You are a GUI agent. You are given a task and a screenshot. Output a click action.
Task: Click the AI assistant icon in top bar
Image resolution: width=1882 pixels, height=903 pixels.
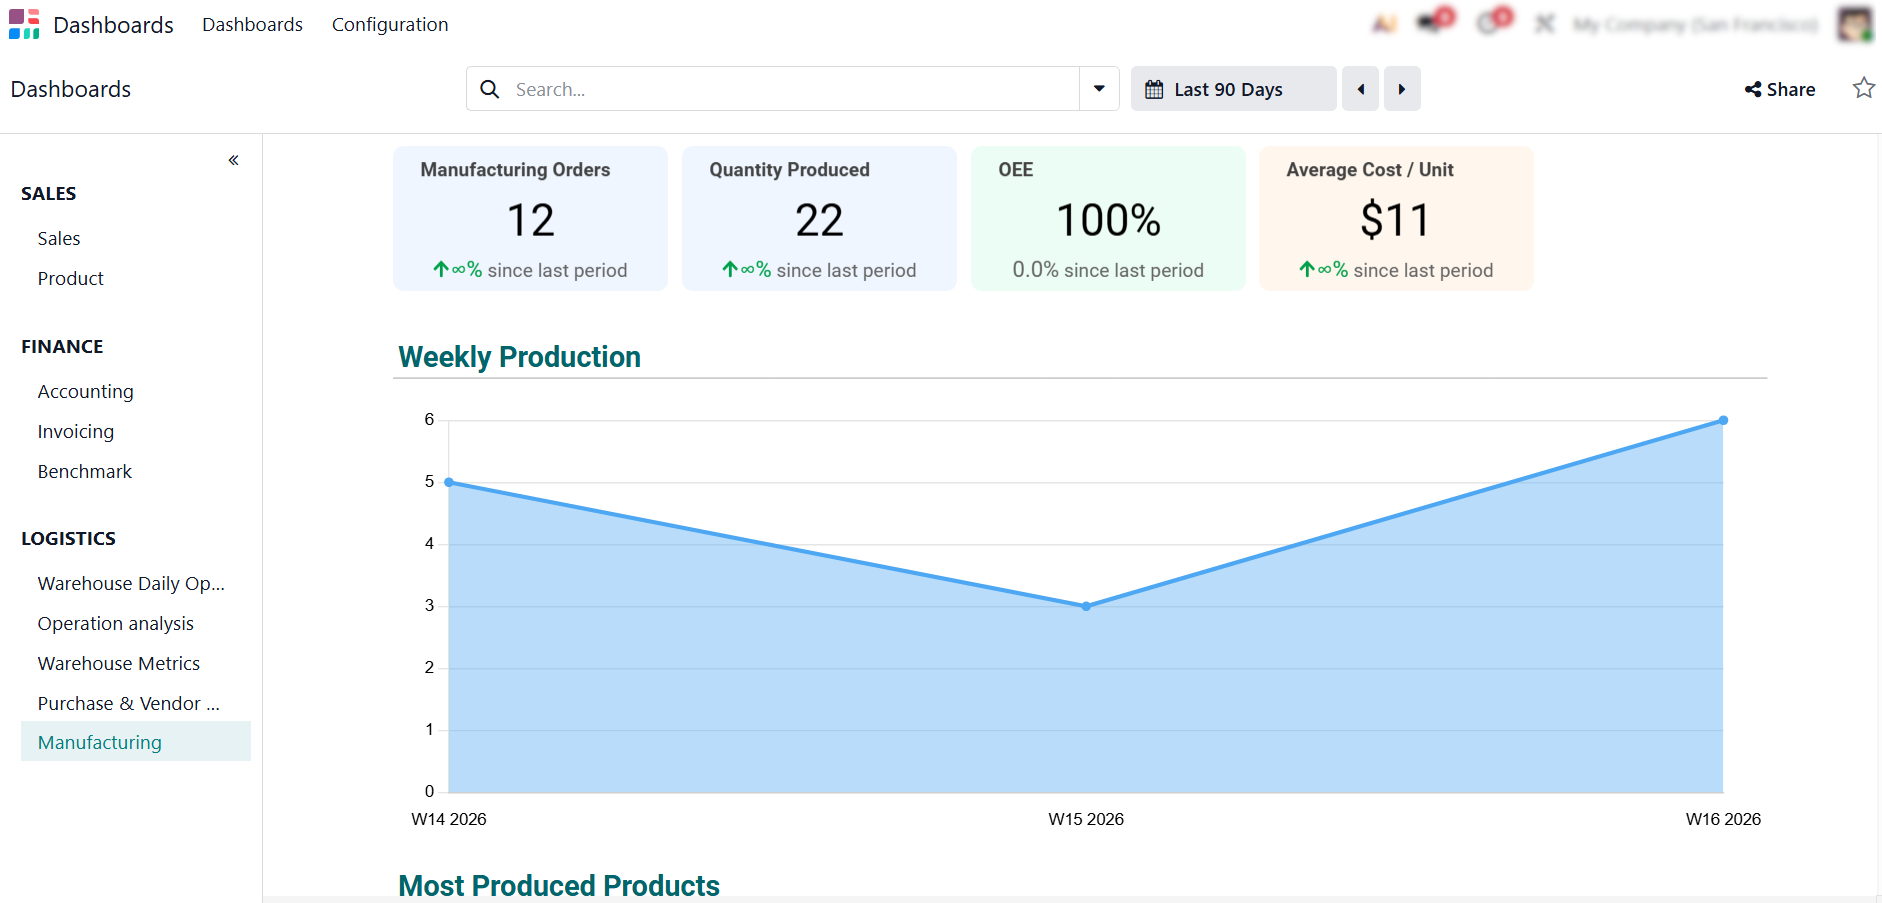tap(1384, 24)
